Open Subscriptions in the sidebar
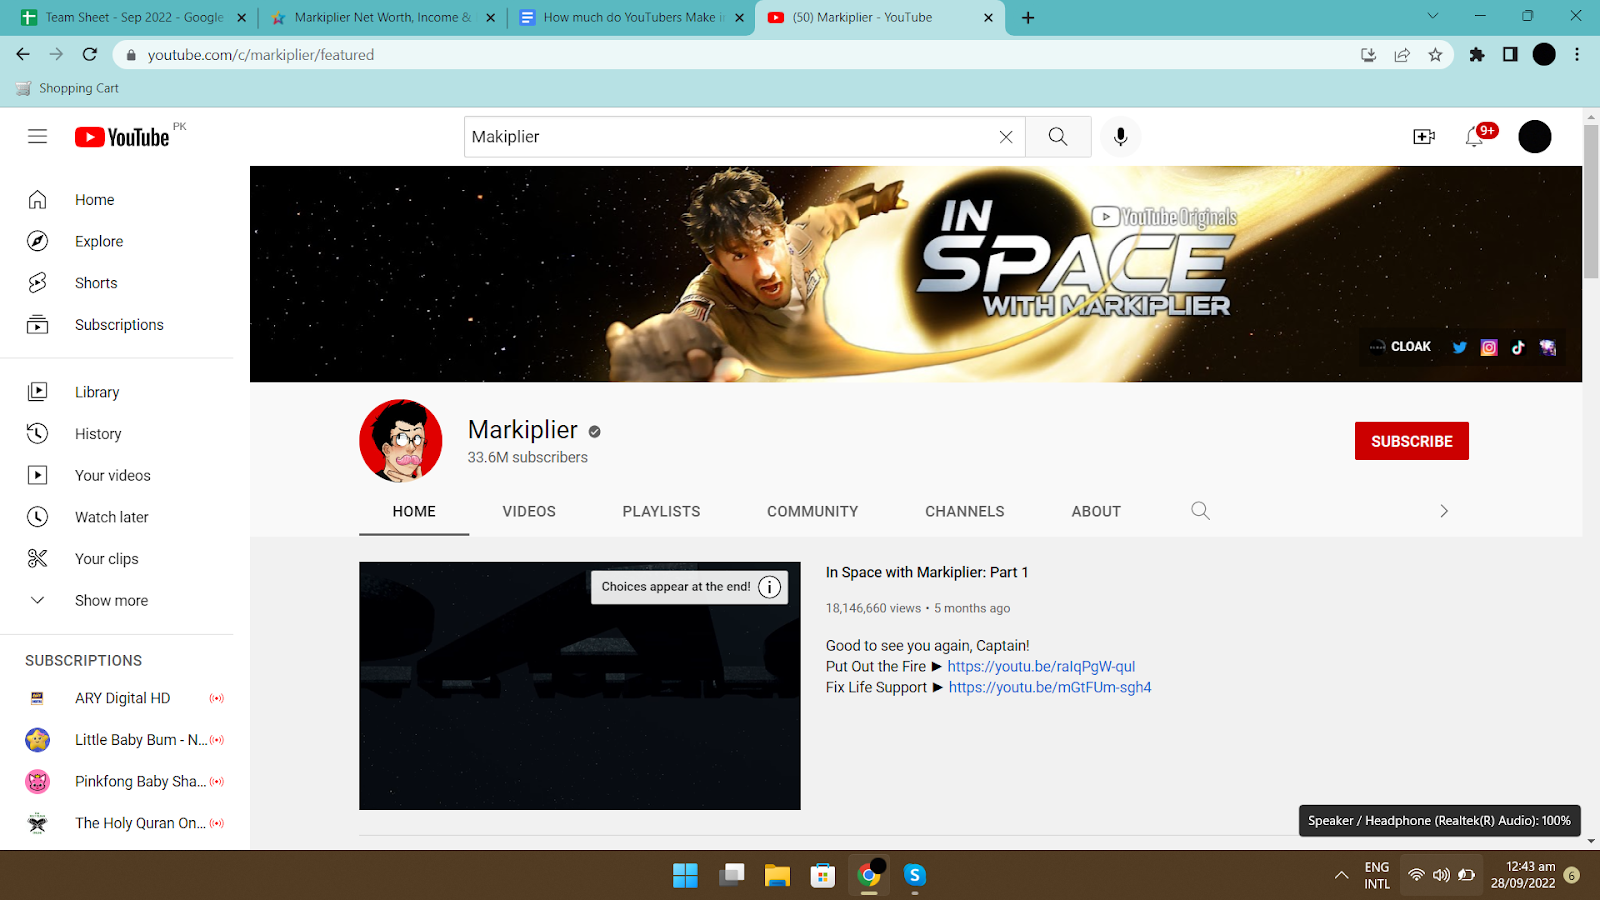Screen dimensions: 1600x900 point(117,325)
